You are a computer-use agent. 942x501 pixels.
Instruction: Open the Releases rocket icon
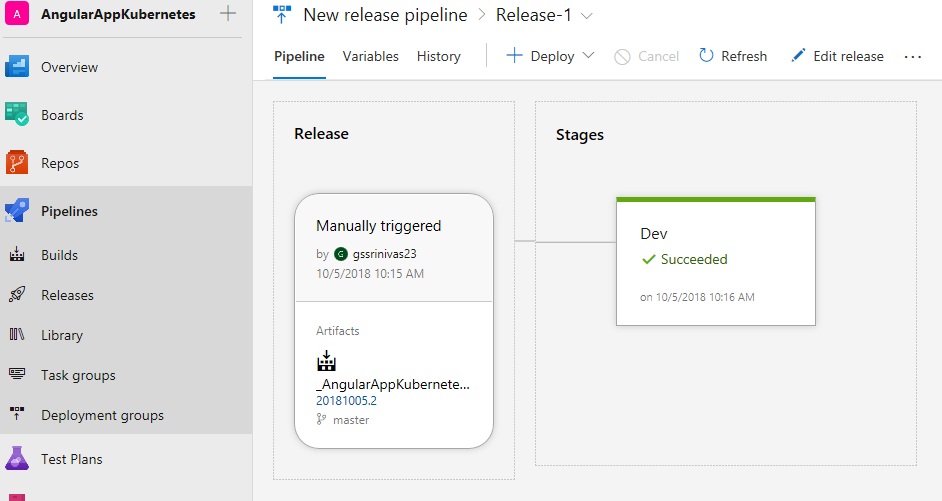17,294
